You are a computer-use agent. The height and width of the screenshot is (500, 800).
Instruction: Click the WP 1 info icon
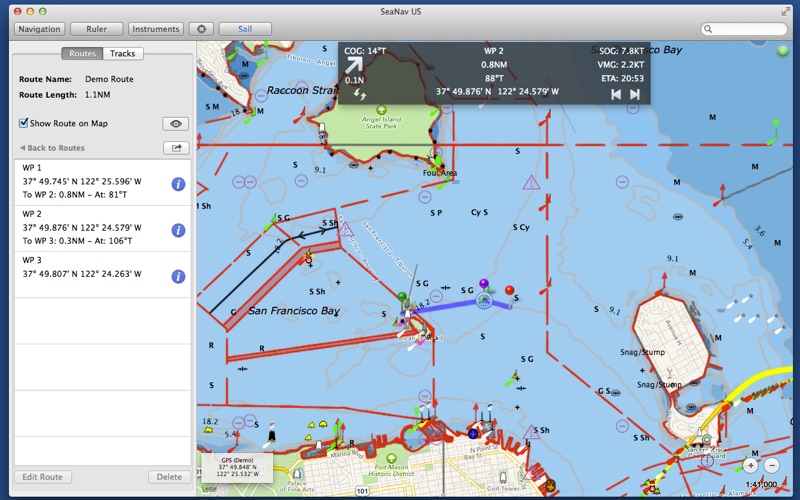178,184
